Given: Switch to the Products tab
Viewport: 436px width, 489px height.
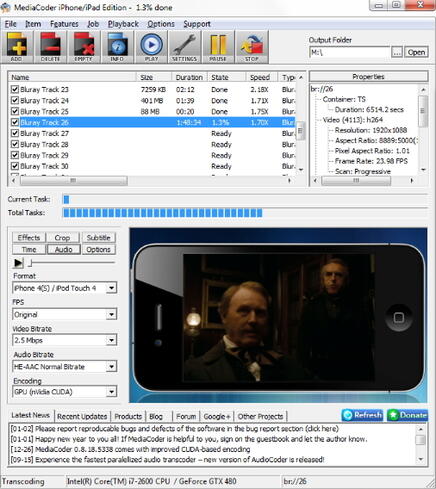Looking at the screenshot, I should coord(128,416).
